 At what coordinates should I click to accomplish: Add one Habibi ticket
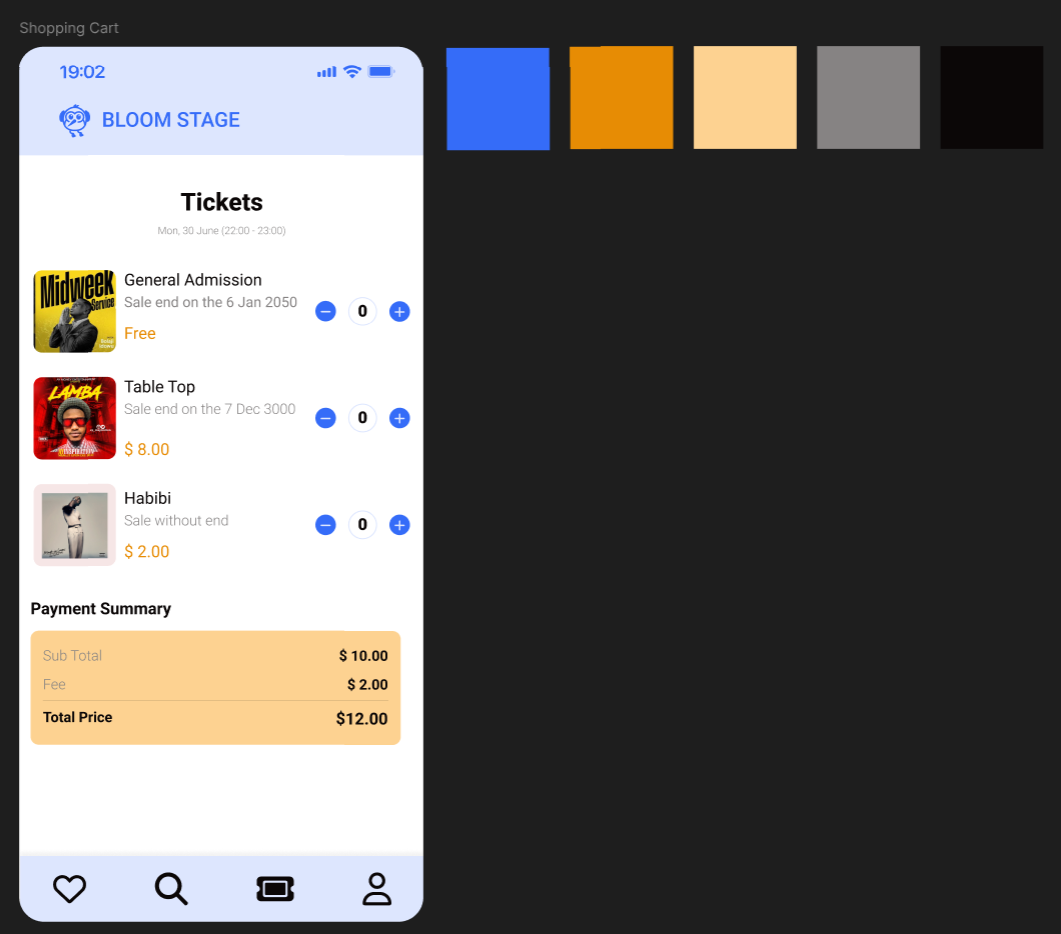(399, 525)
